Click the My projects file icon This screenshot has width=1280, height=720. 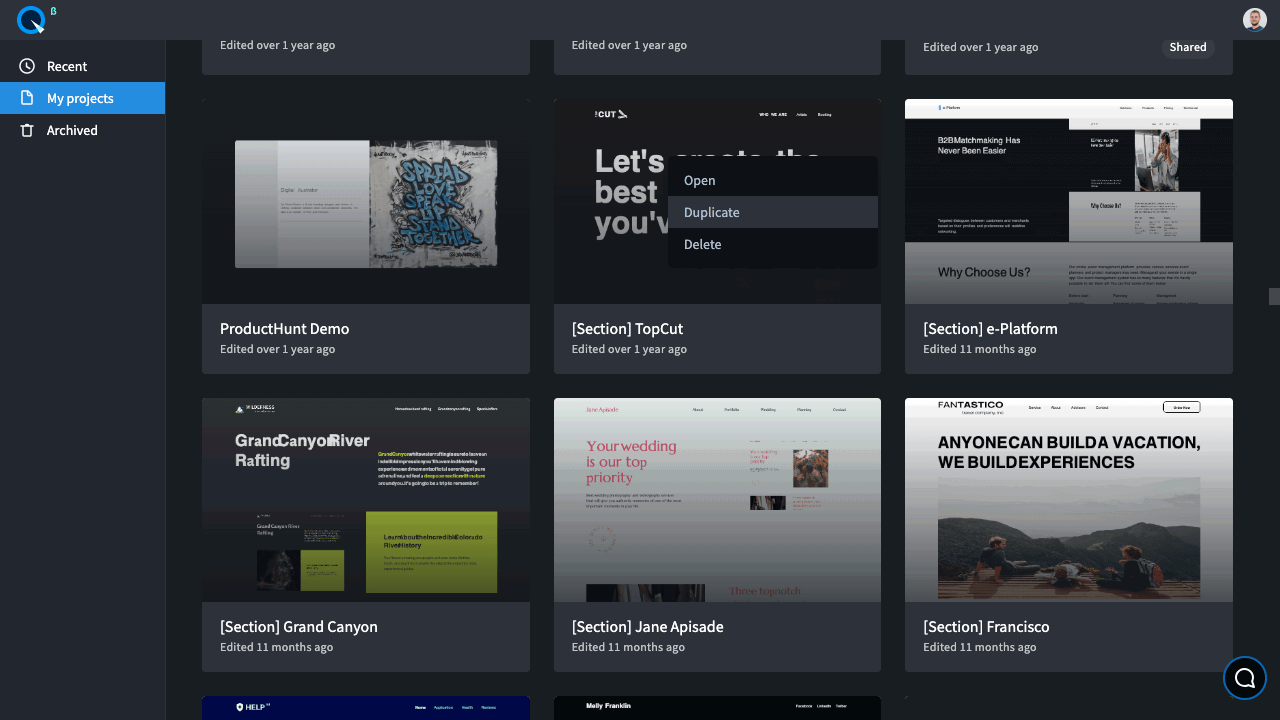(x=27, y=98)
